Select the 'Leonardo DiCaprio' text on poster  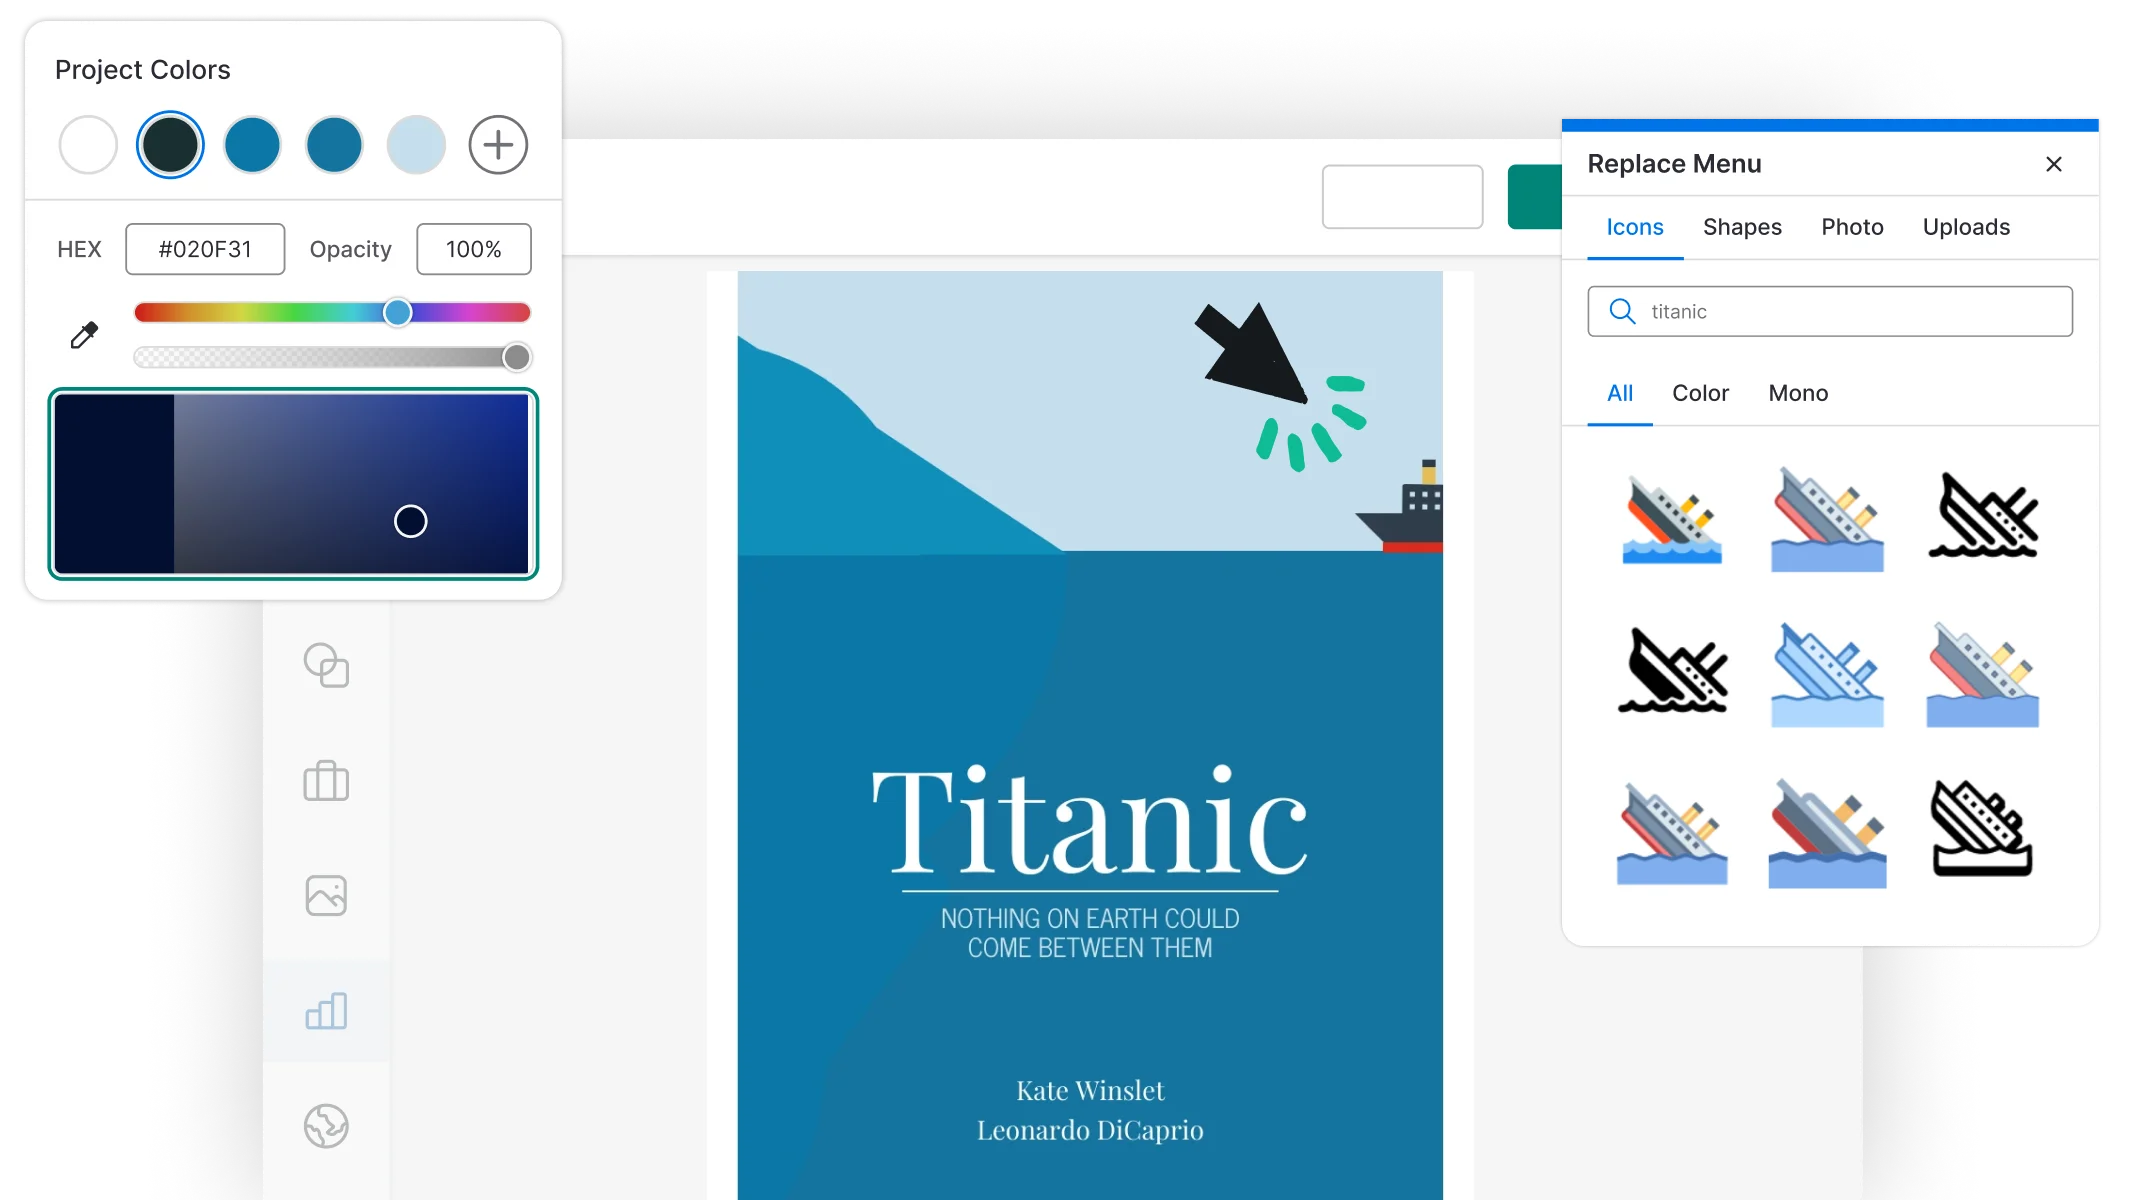[x=1090, y=1130]
